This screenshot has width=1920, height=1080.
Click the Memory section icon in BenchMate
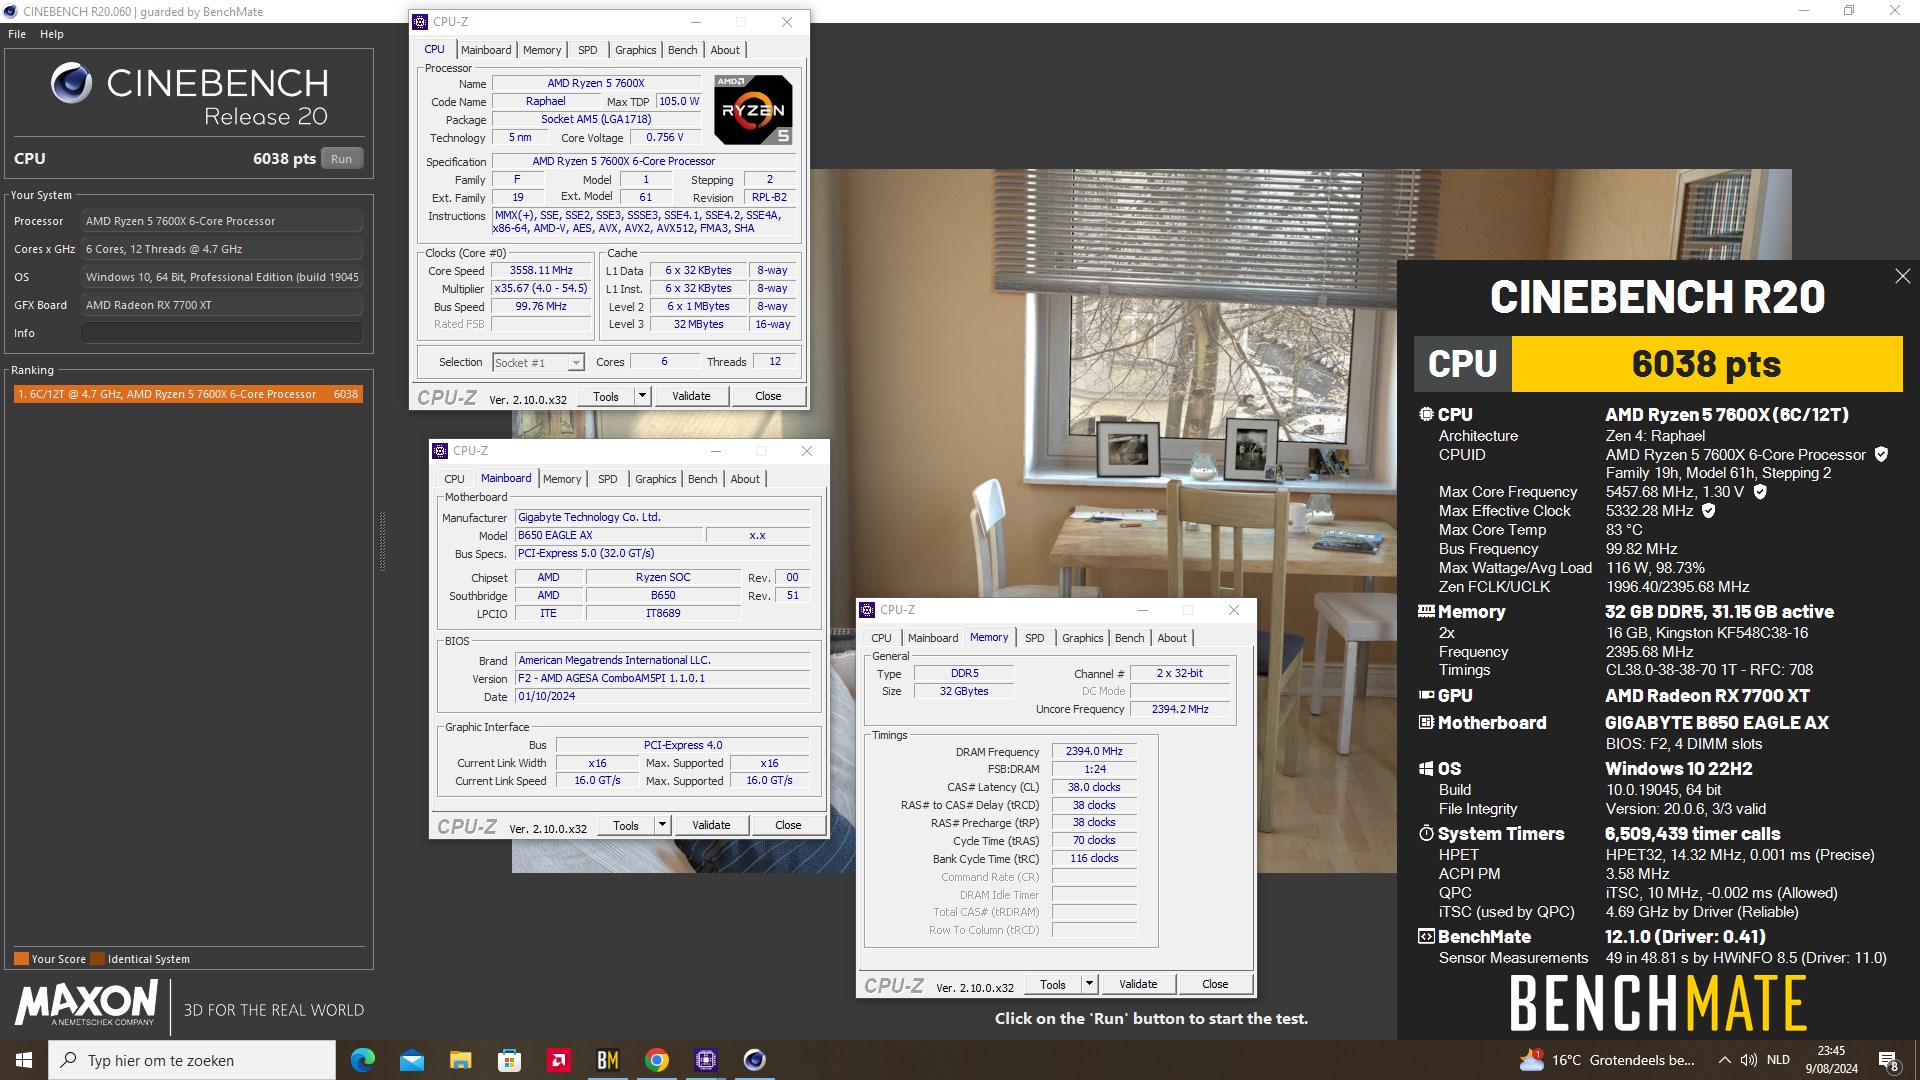[1426, 611]
